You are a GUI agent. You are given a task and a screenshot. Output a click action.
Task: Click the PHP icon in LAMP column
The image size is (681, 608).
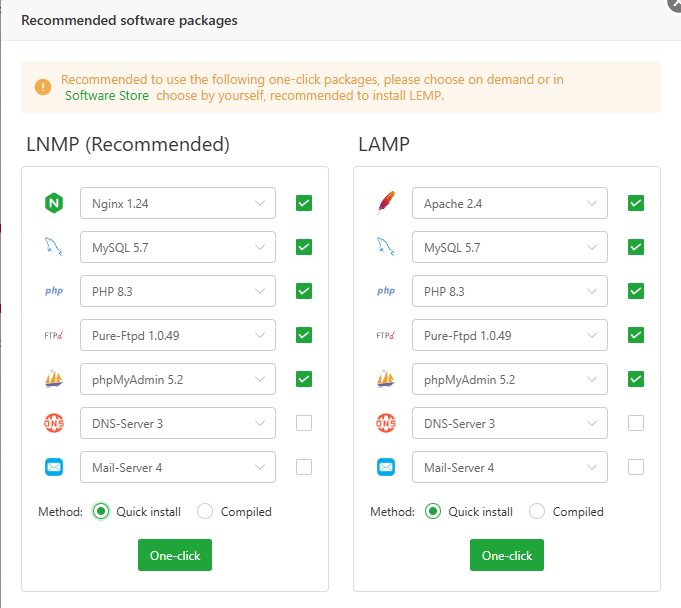tap(386, 291)
